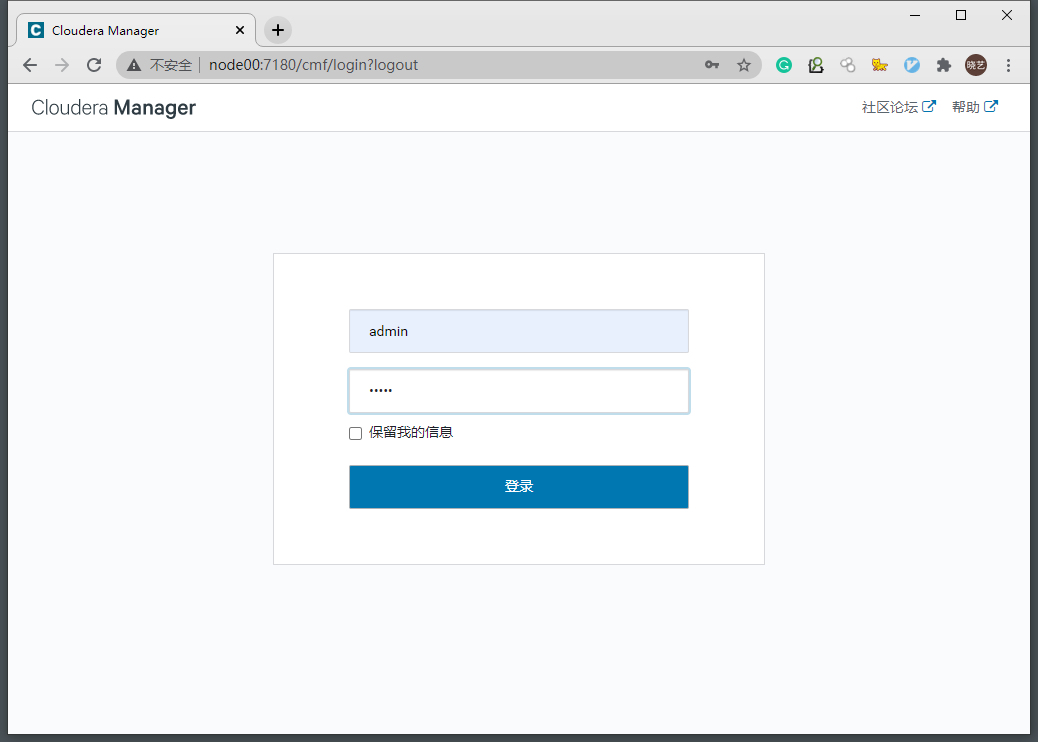
Task: Select the Cloudera Manager browser tab
Action: click(136, 30)
